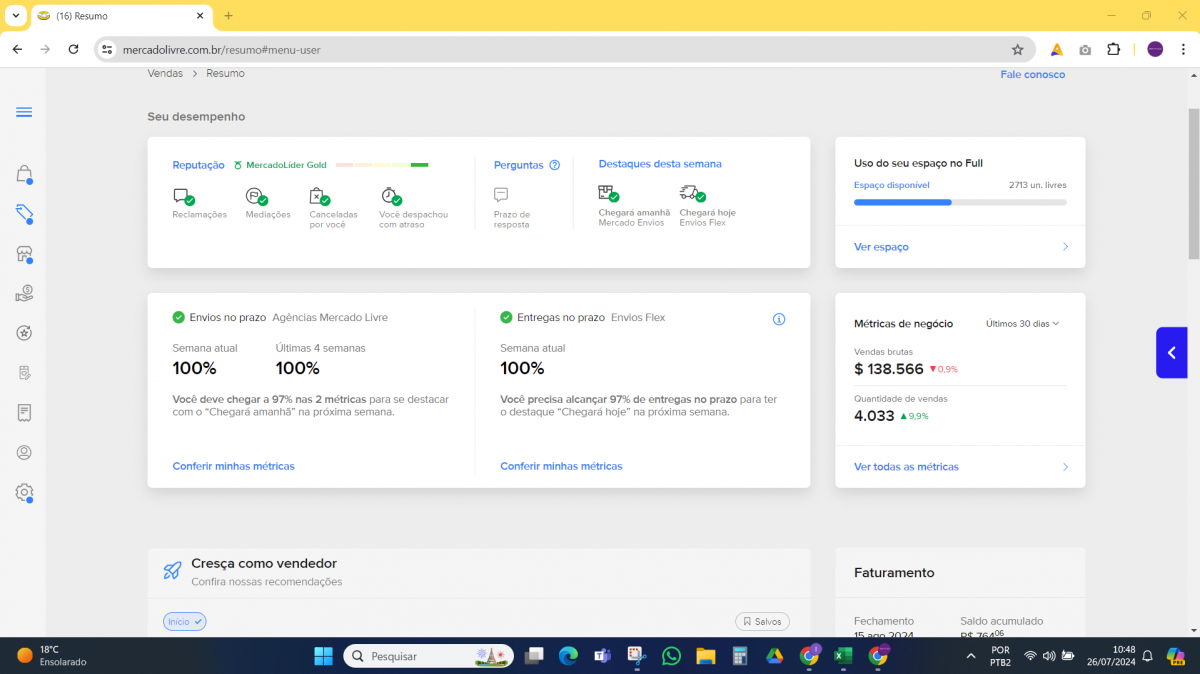Image resolution: width=1200 pixels, height=674 pixels.
Task: Click the MercadoLíder Gold label
Action: 286,165
